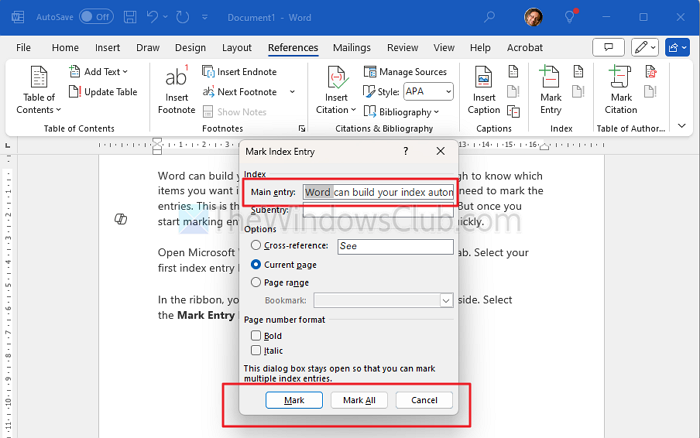Open the File menu

23,47
